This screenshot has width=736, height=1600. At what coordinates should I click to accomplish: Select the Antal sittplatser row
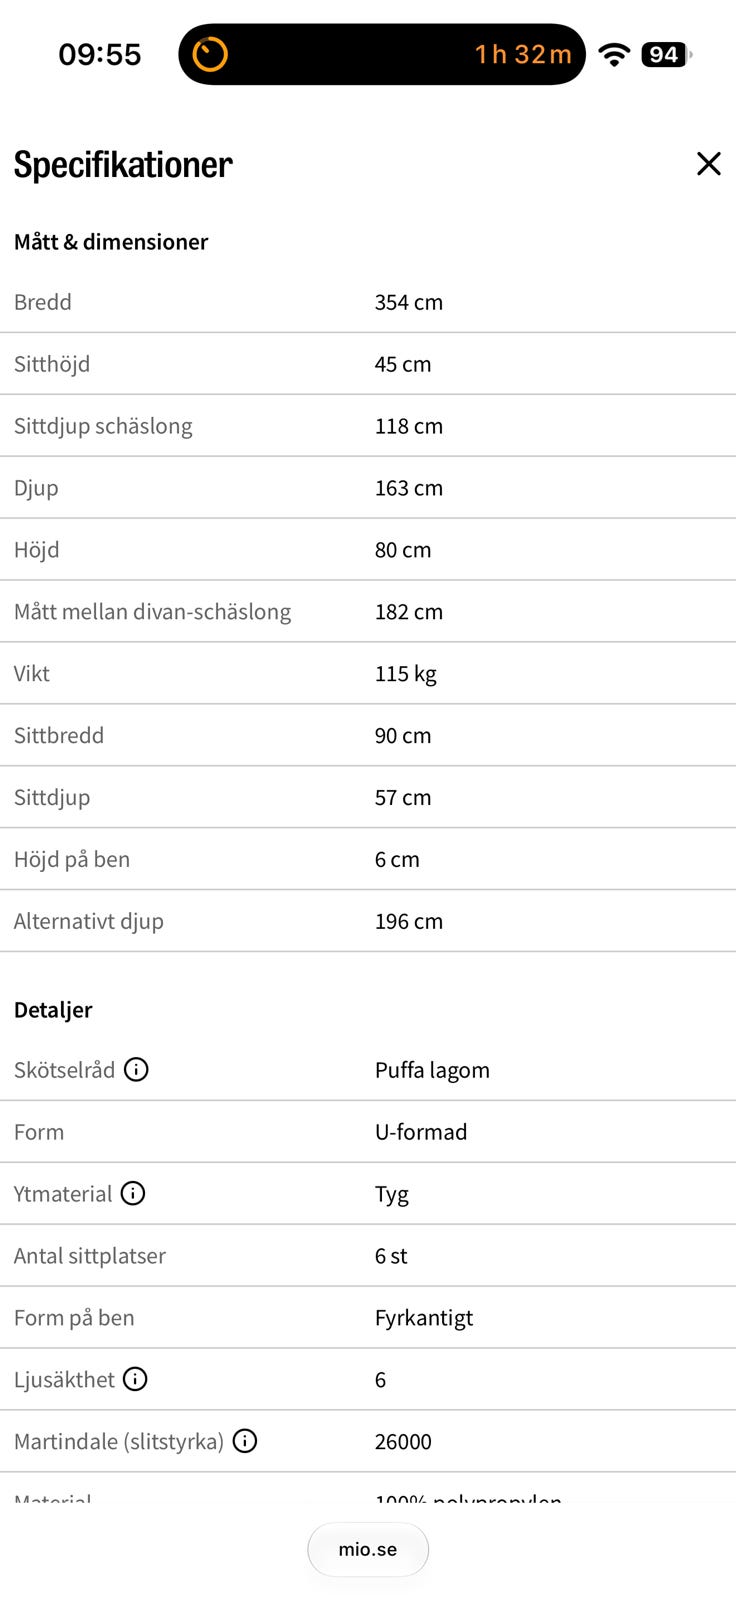pos(368,1256)
